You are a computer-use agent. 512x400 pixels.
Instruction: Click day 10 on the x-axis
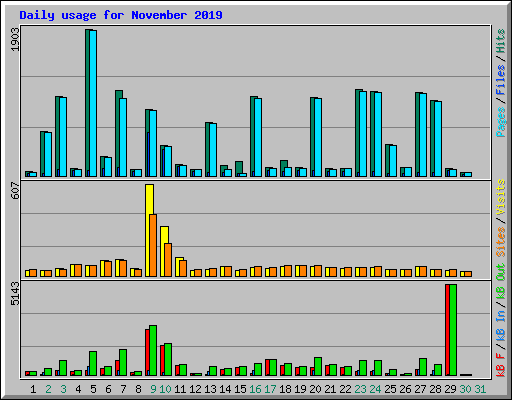pos(165,389)
